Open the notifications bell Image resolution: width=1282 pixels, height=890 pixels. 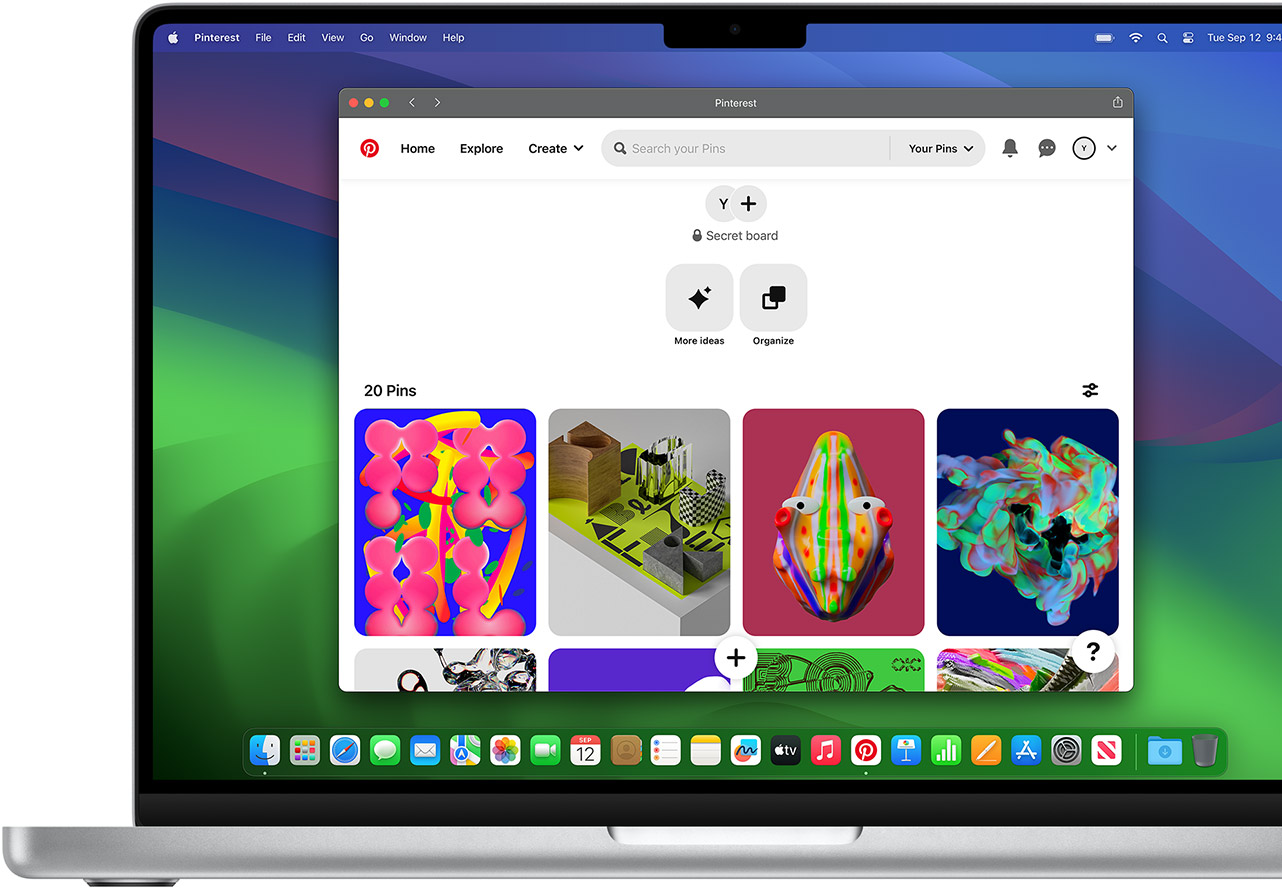click(x=1010, y=149)
